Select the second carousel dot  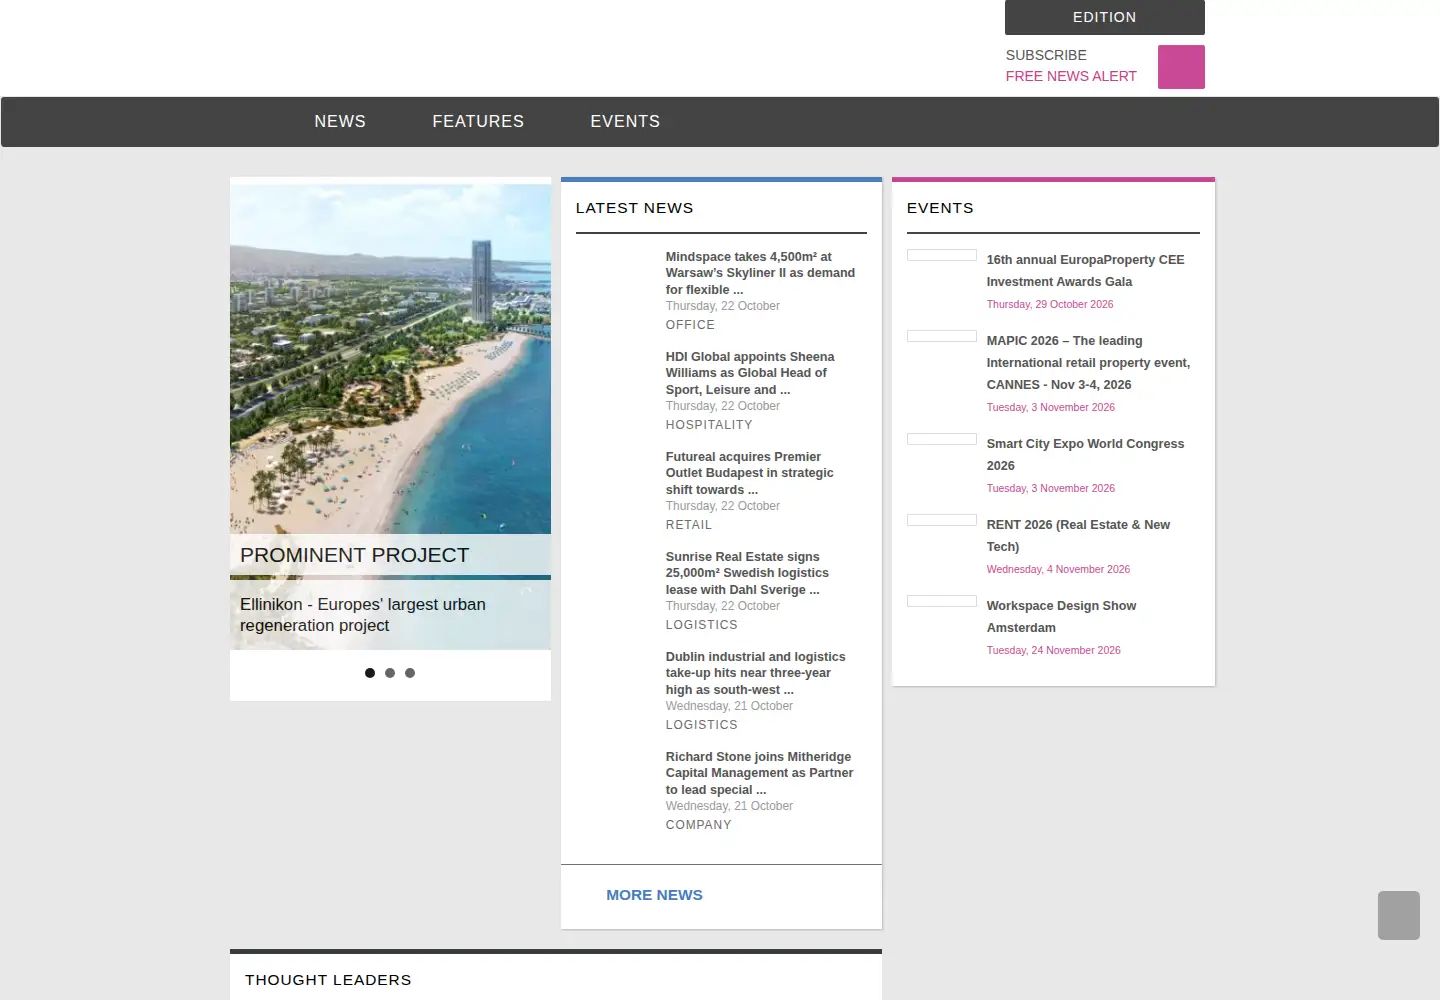[390, 673]
